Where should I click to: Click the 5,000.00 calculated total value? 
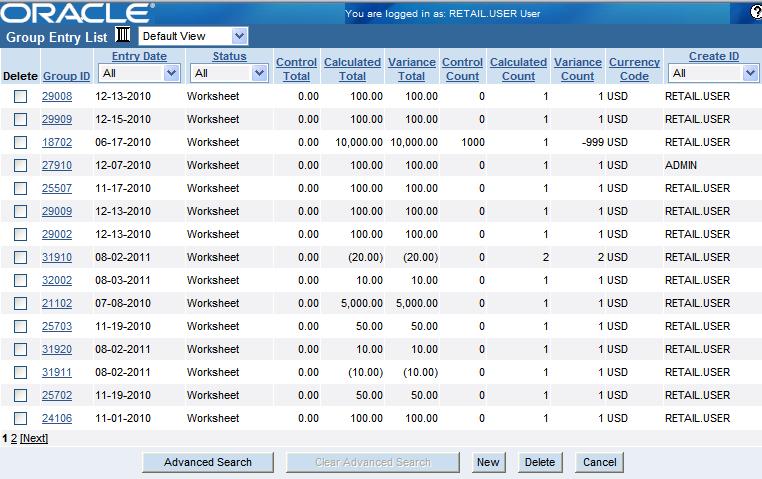click(362, 303)
